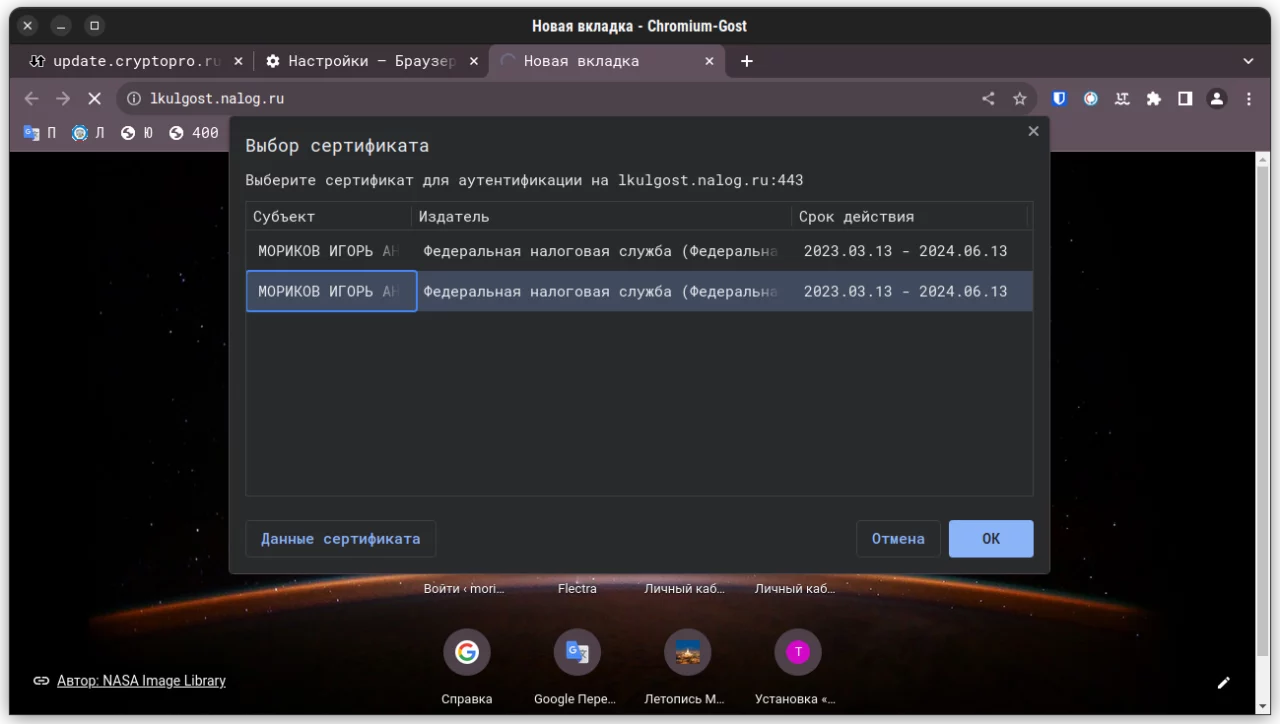Open the tab search chevron
The width and height of the screenshot is (1280, 724).
coord(1248,61)
